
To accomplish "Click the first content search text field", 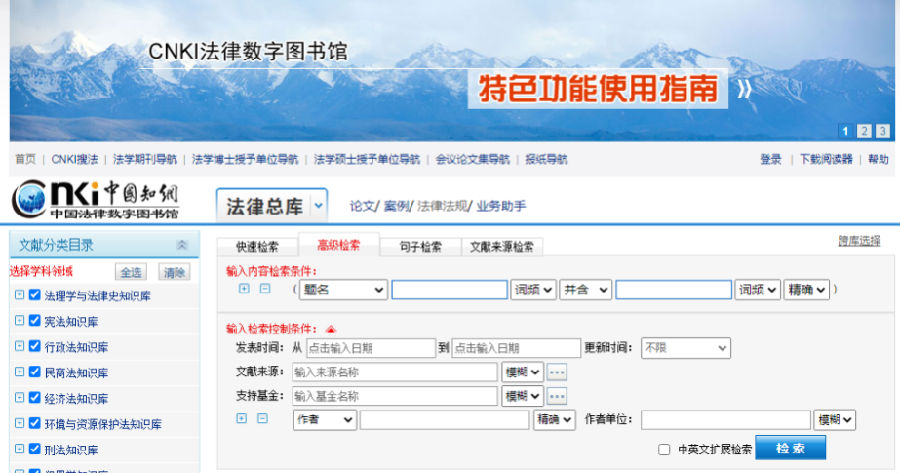I will (x=449, y=290).
